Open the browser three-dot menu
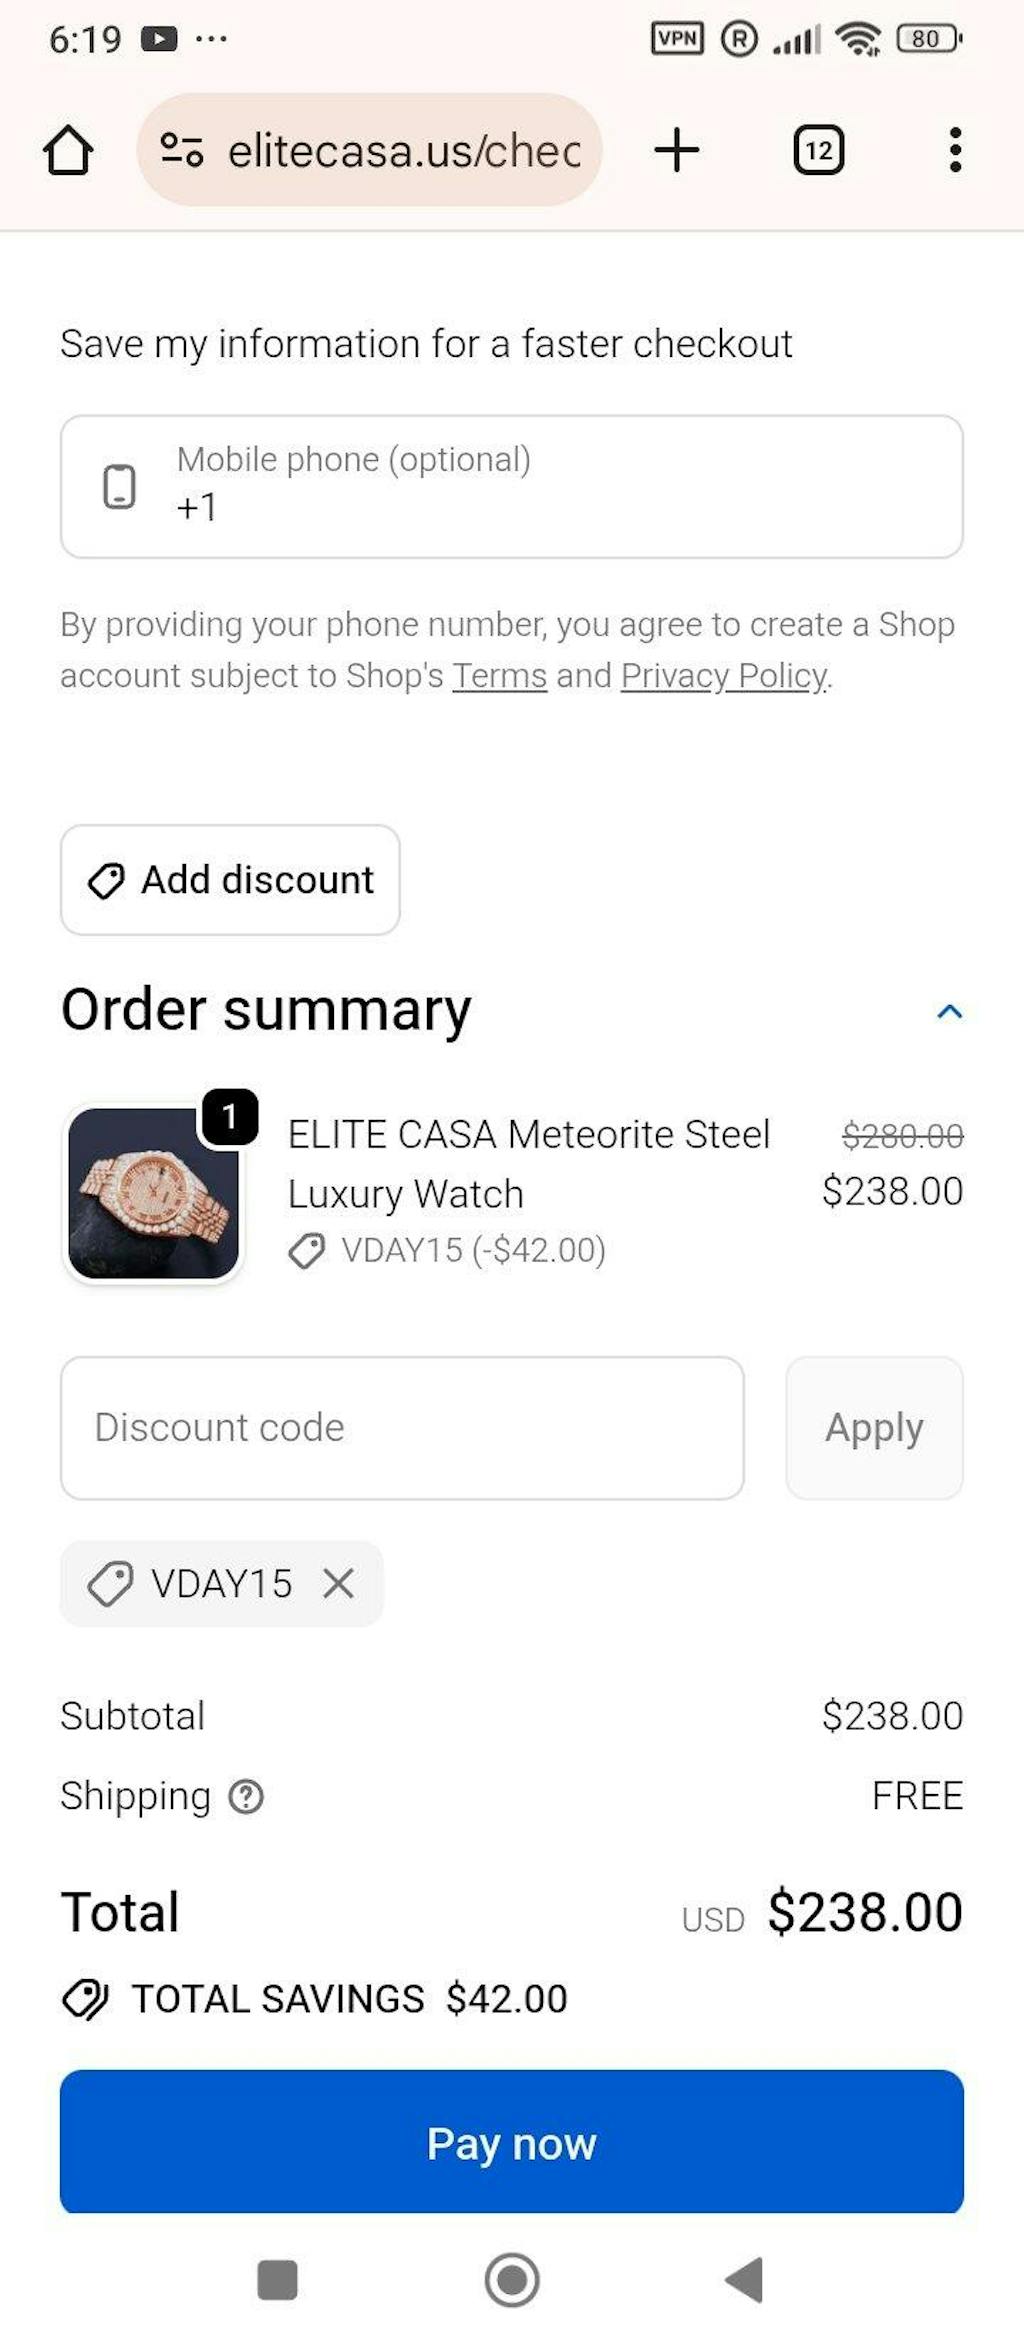The image size is (1024, 2347). point(955,151)
